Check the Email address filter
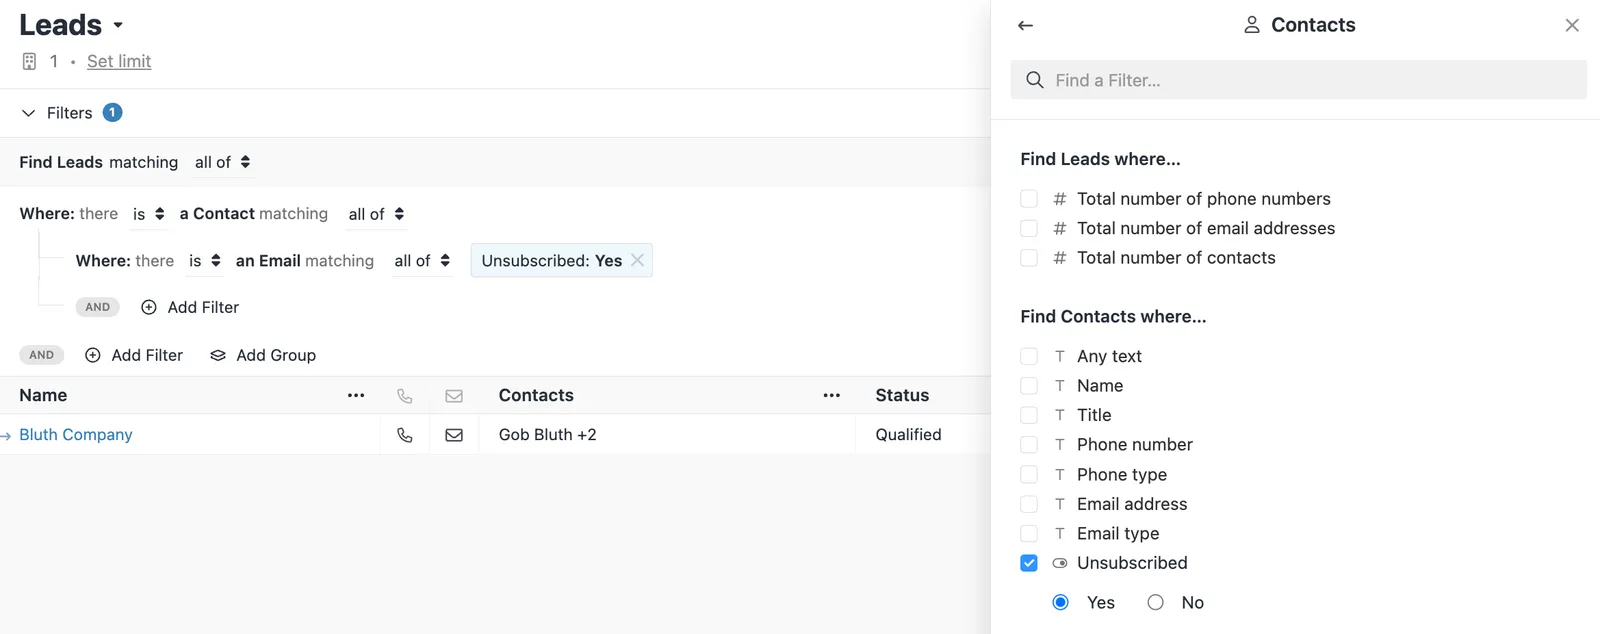 pyautogui.click(x=1029, y=504)
